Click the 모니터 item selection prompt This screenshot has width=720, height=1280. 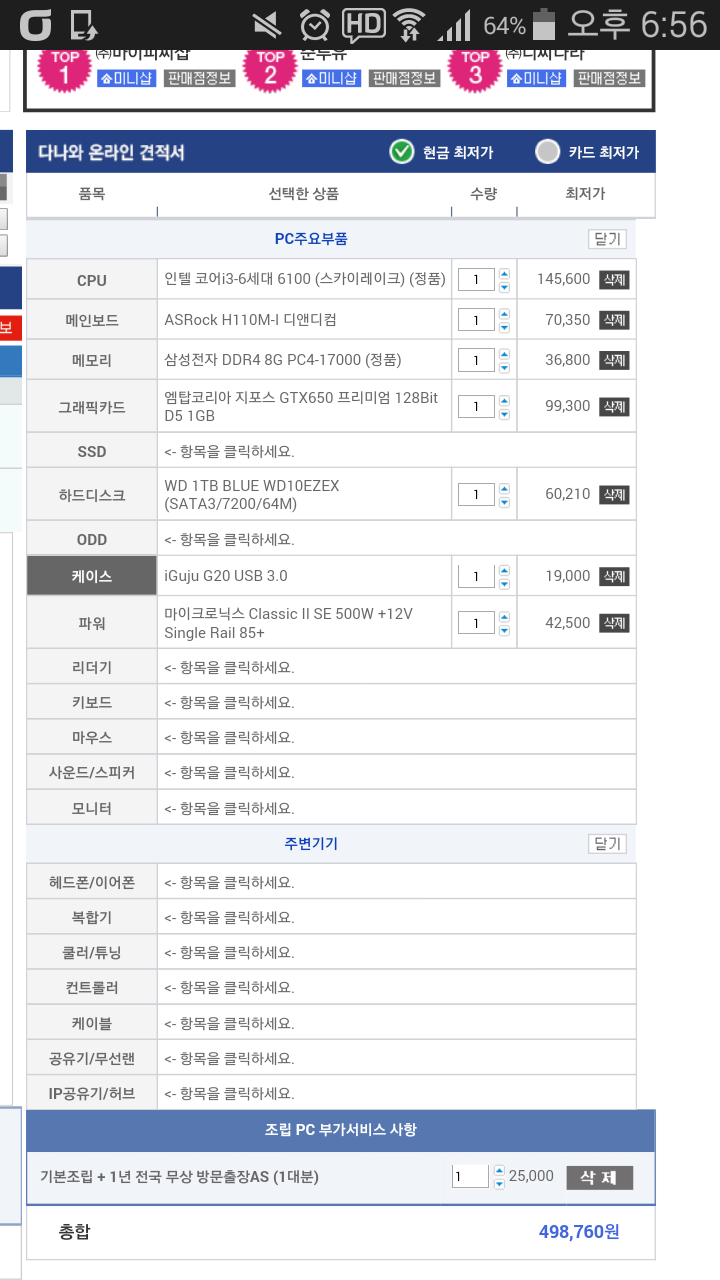click(x=230, y=808)
